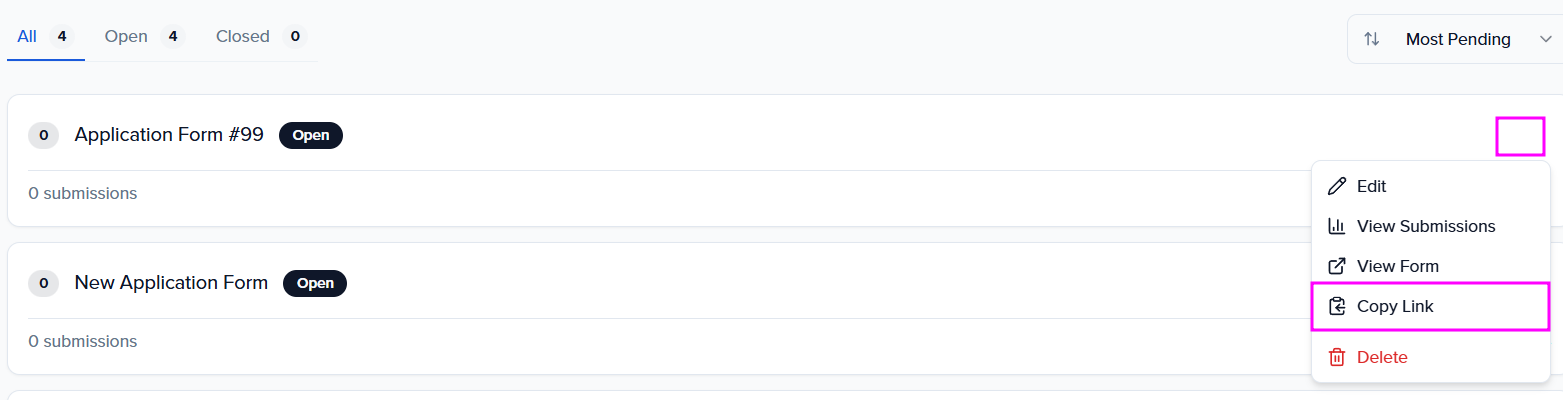Click the red trash icon in the menu
The width and height of the screenshot is (1563, 400).
(1336, 357)
